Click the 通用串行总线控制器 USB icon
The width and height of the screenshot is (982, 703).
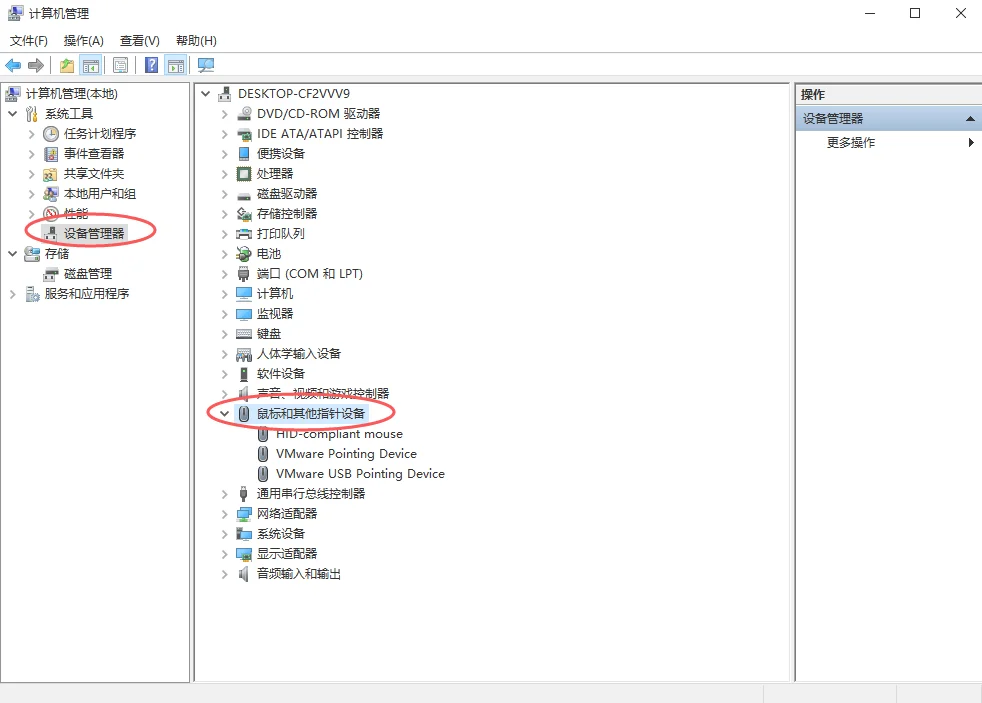244,494
